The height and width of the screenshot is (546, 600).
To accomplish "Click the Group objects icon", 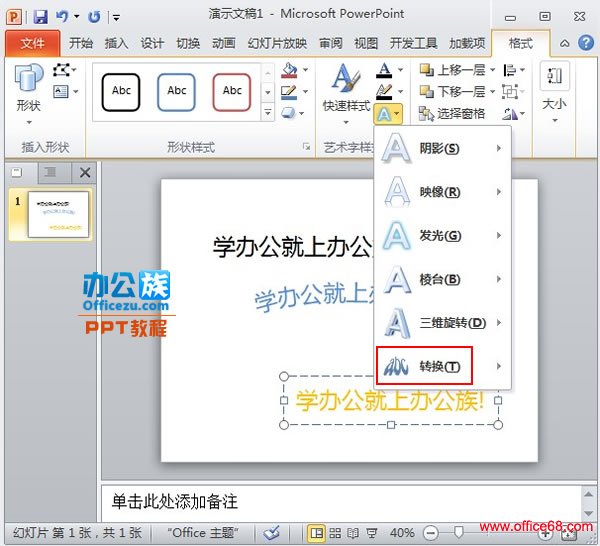I will 510,92.
